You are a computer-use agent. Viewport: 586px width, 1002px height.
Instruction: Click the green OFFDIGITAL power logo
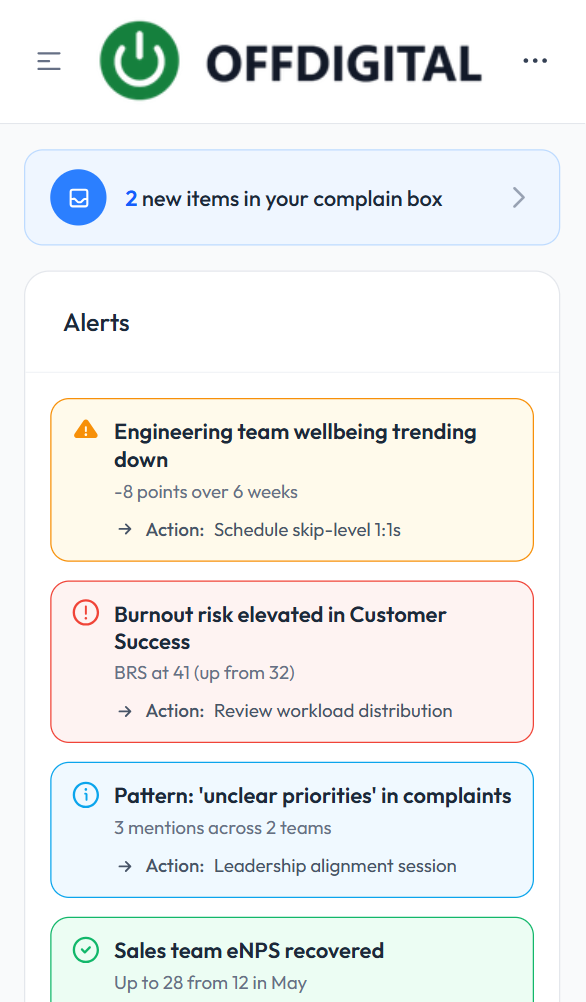[x=139, y=60]
